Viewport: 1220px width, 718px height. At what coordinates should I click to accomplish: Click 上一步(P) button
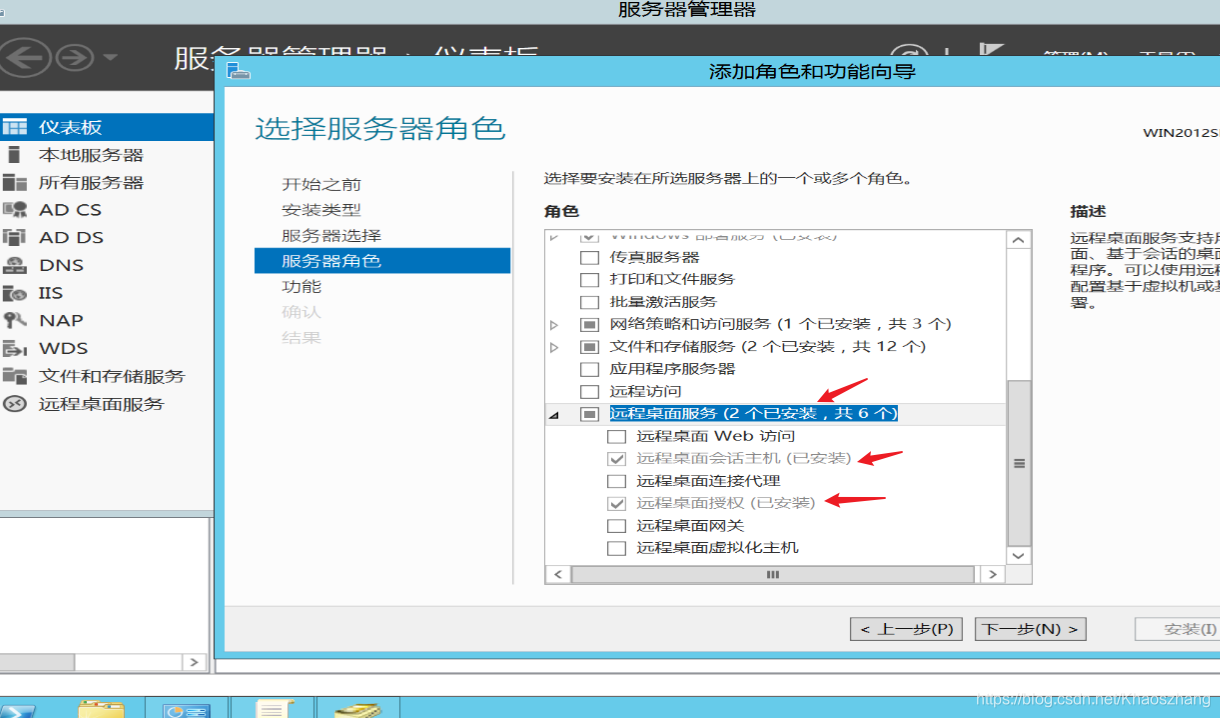907,629
